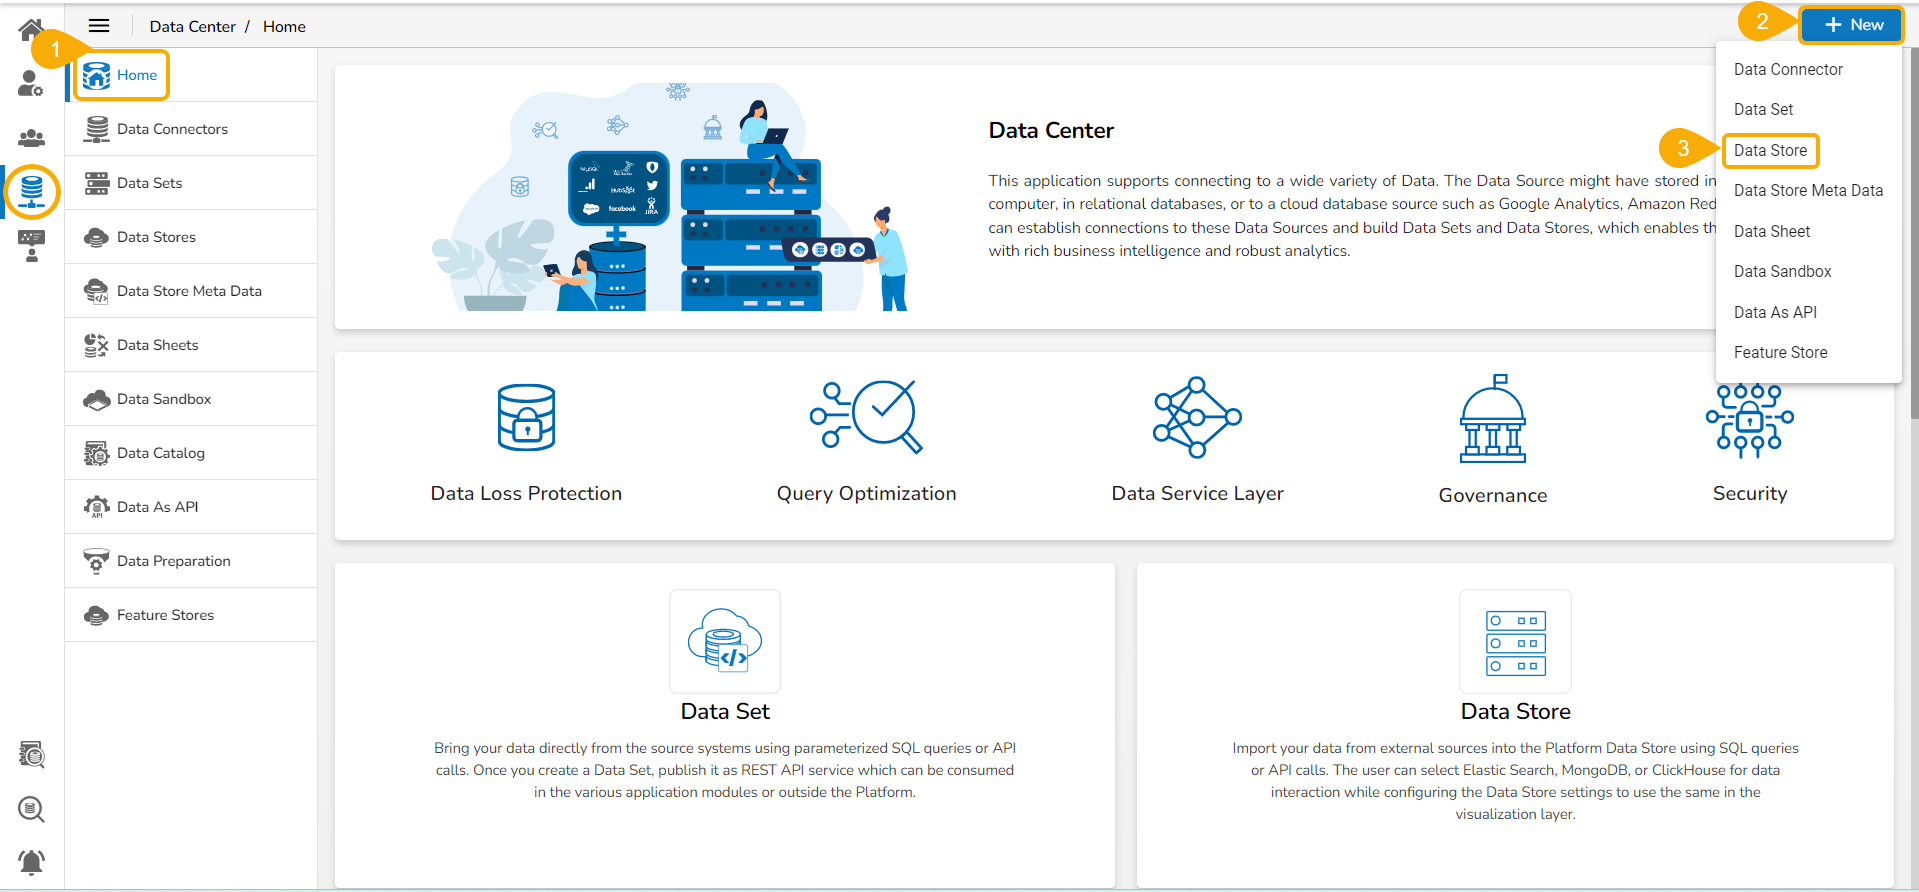Select Data Store in the New menu
This screenshot has height=892, width=1919.
click(x=1770, y=150)
